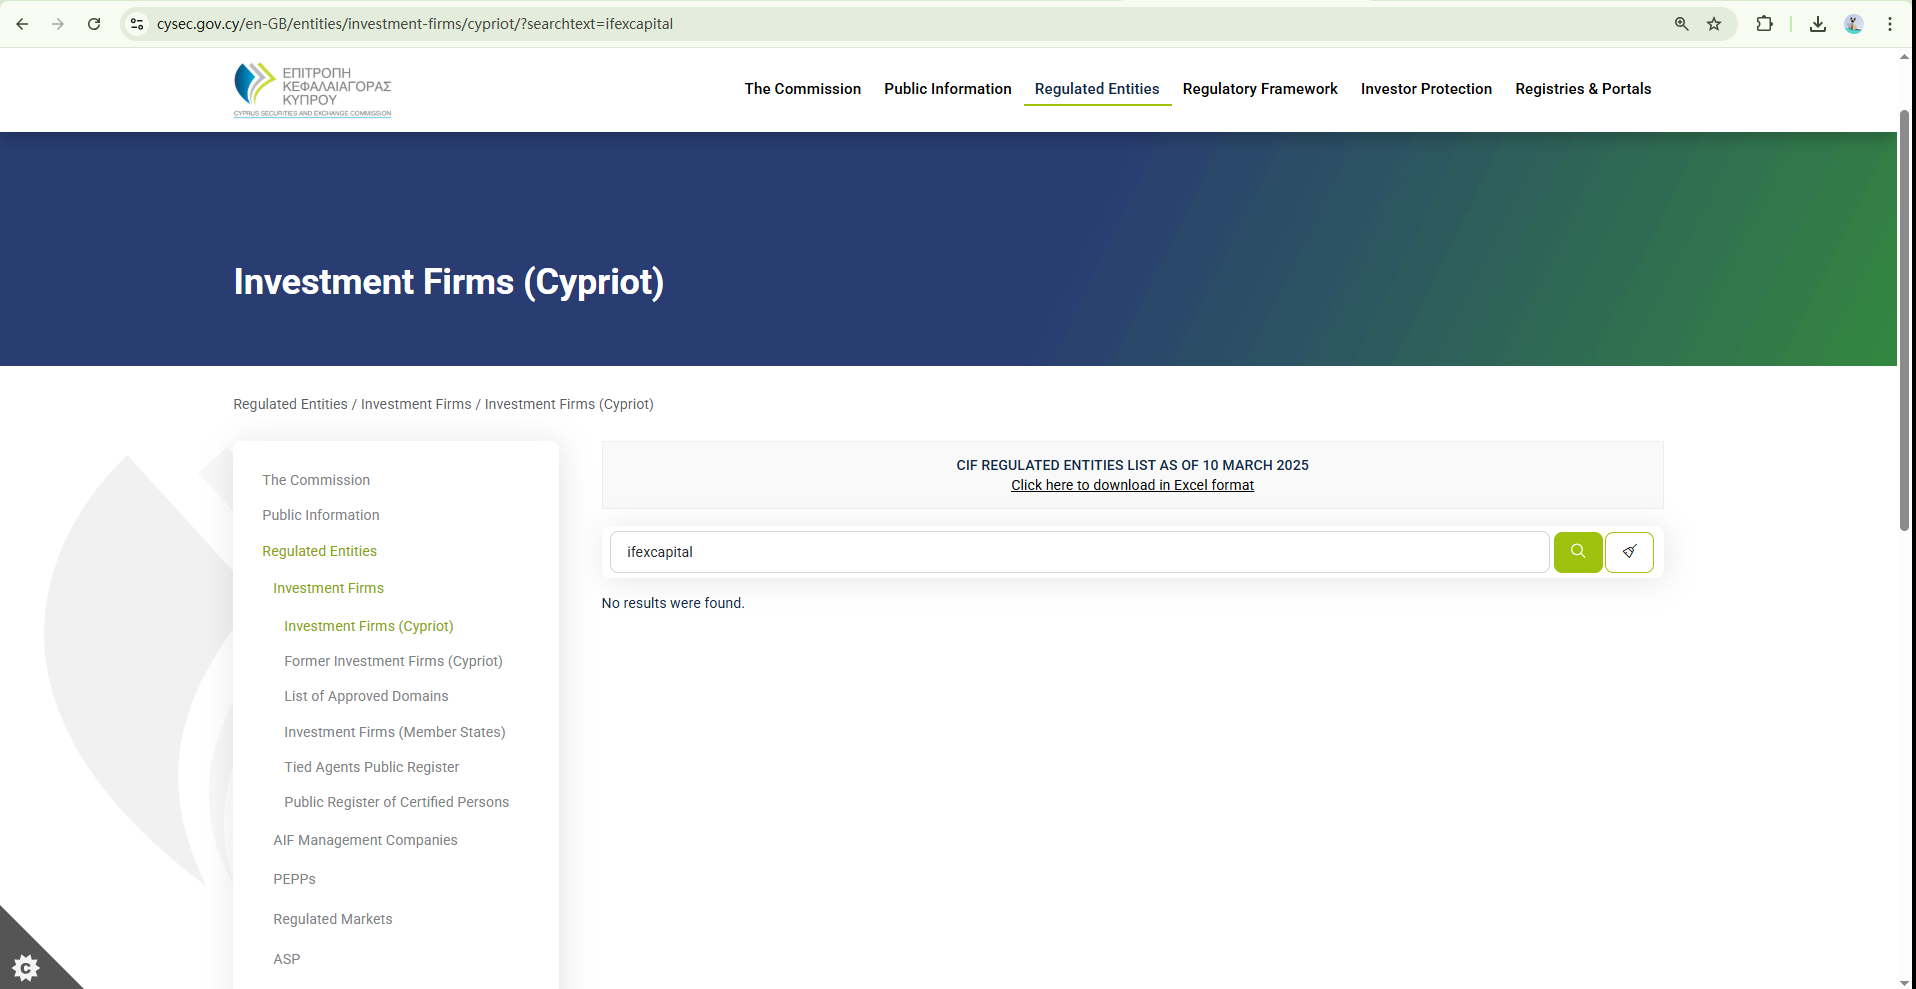The image size is (1916, 989).
Task: Open the Investor Protection top menu
Action: [x=1425, y=89]
